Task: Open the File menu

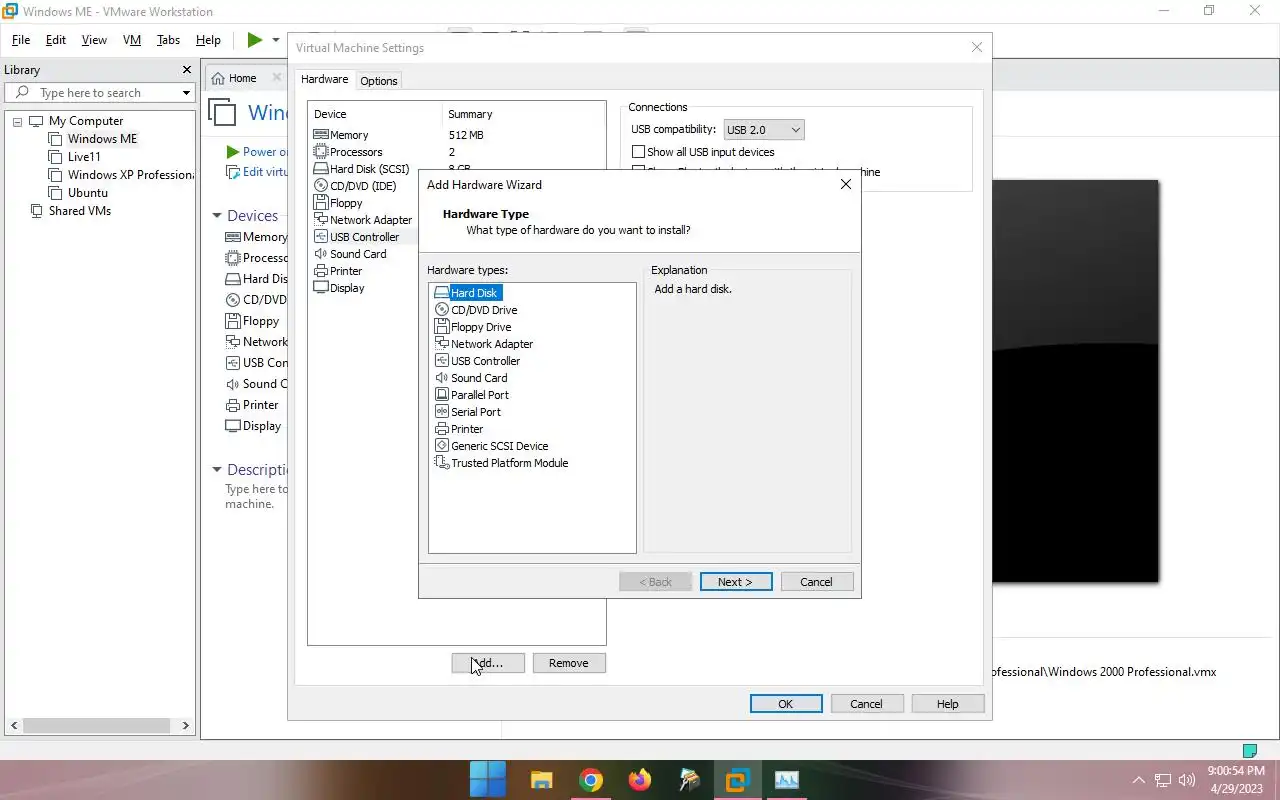Action: (21, 40)
